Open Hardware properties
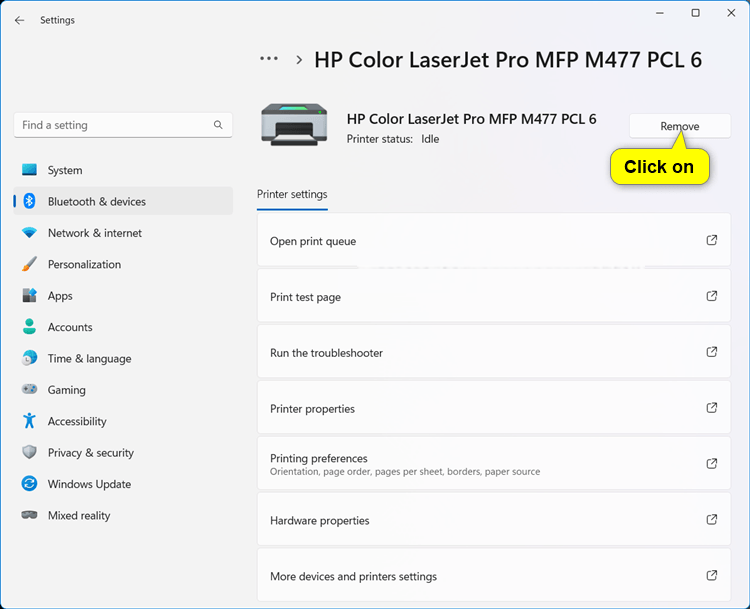 pyautogui.click(x=494, y=519)
